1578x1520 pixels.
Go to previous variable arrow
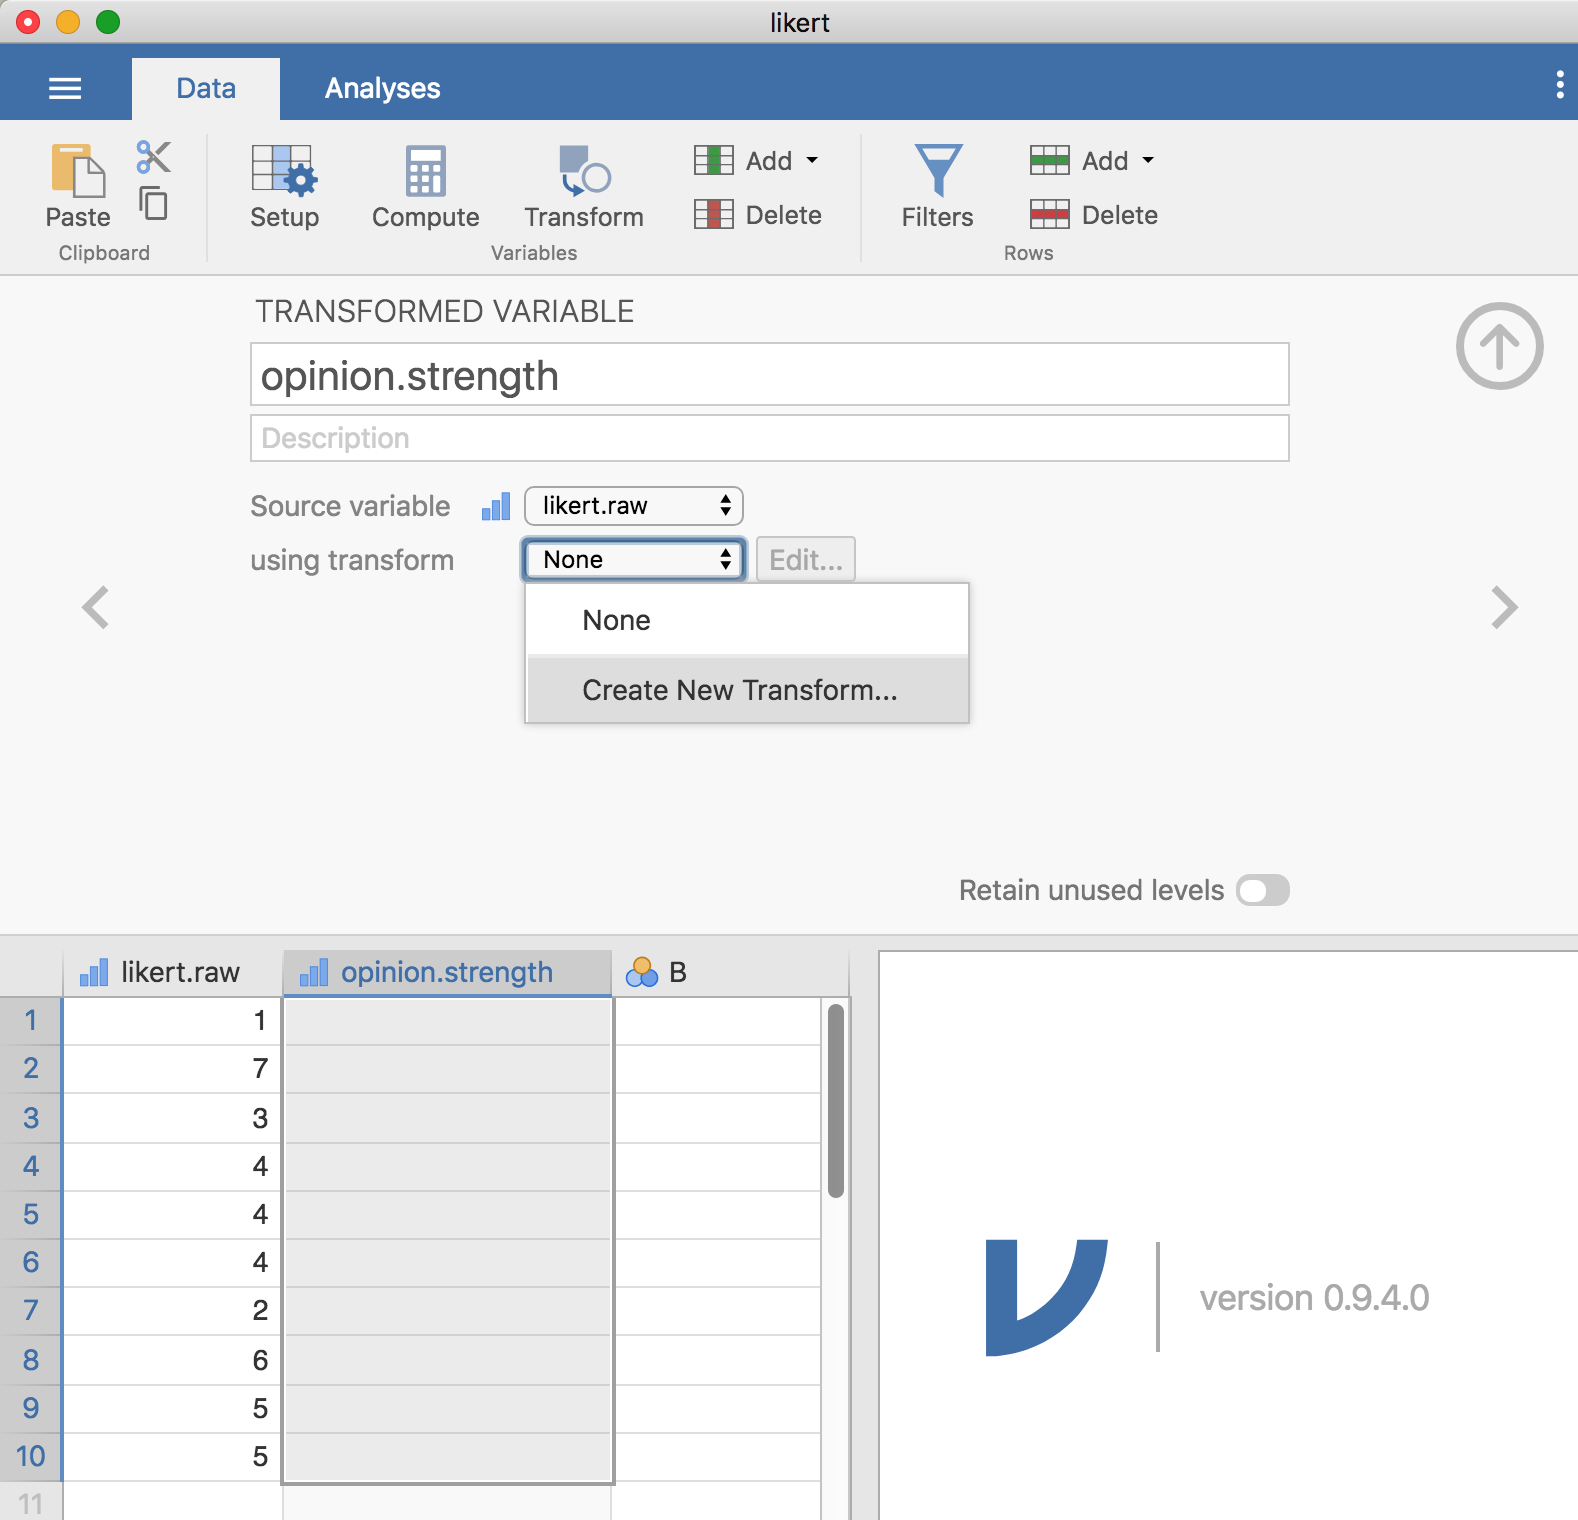[x=96, y=607]
